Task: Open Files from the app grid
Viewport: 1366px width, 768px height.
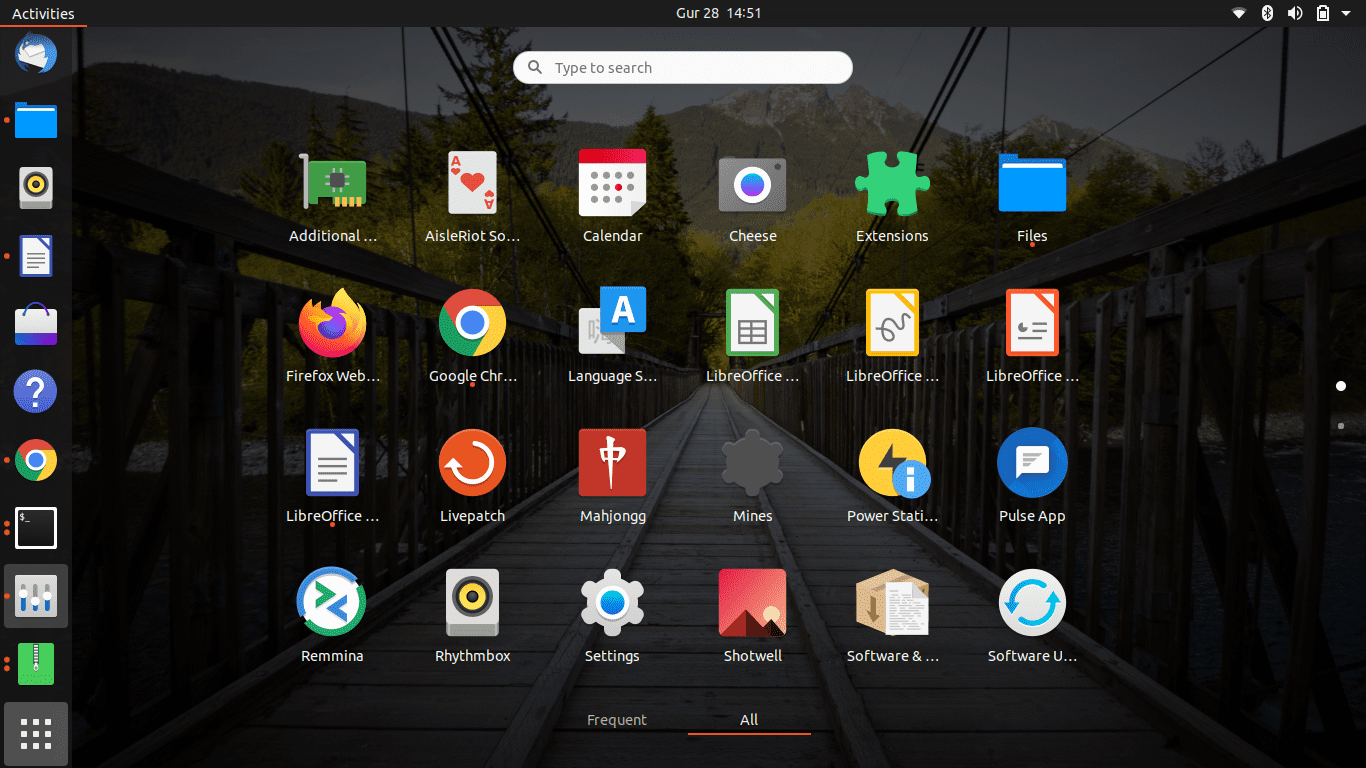Action: point(1032,184)
